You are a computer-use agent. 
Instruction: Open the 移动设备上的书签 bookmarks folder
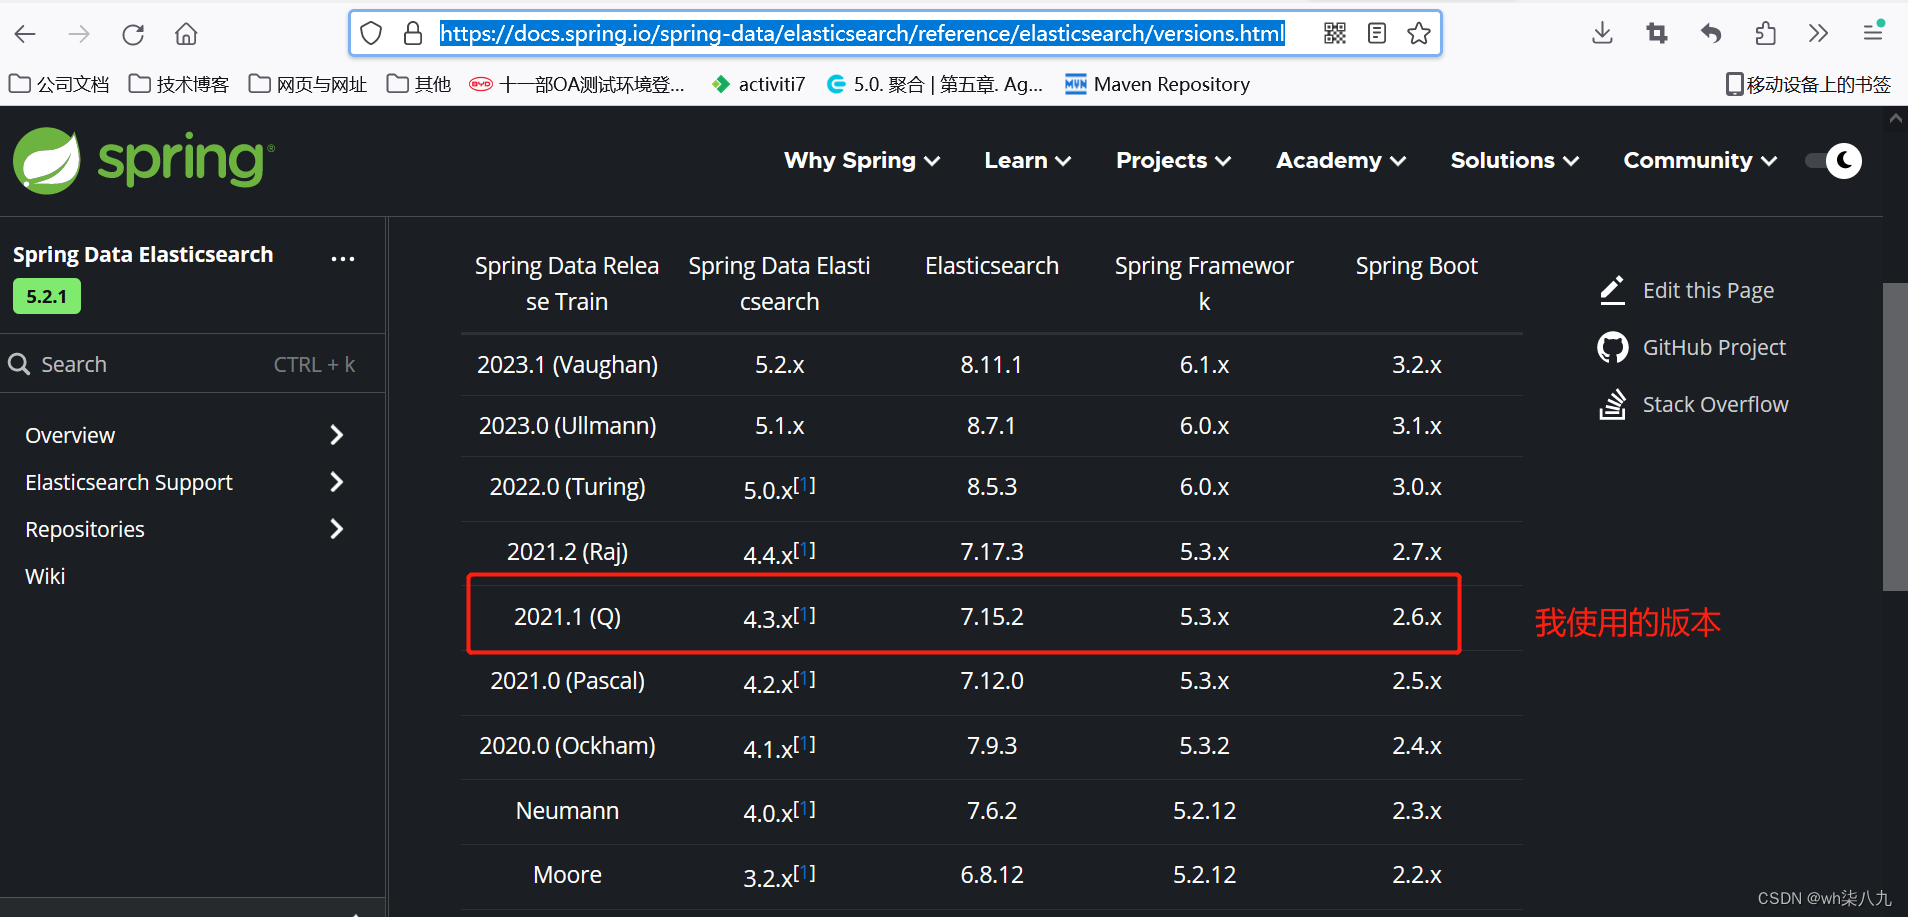(1808, 84)
